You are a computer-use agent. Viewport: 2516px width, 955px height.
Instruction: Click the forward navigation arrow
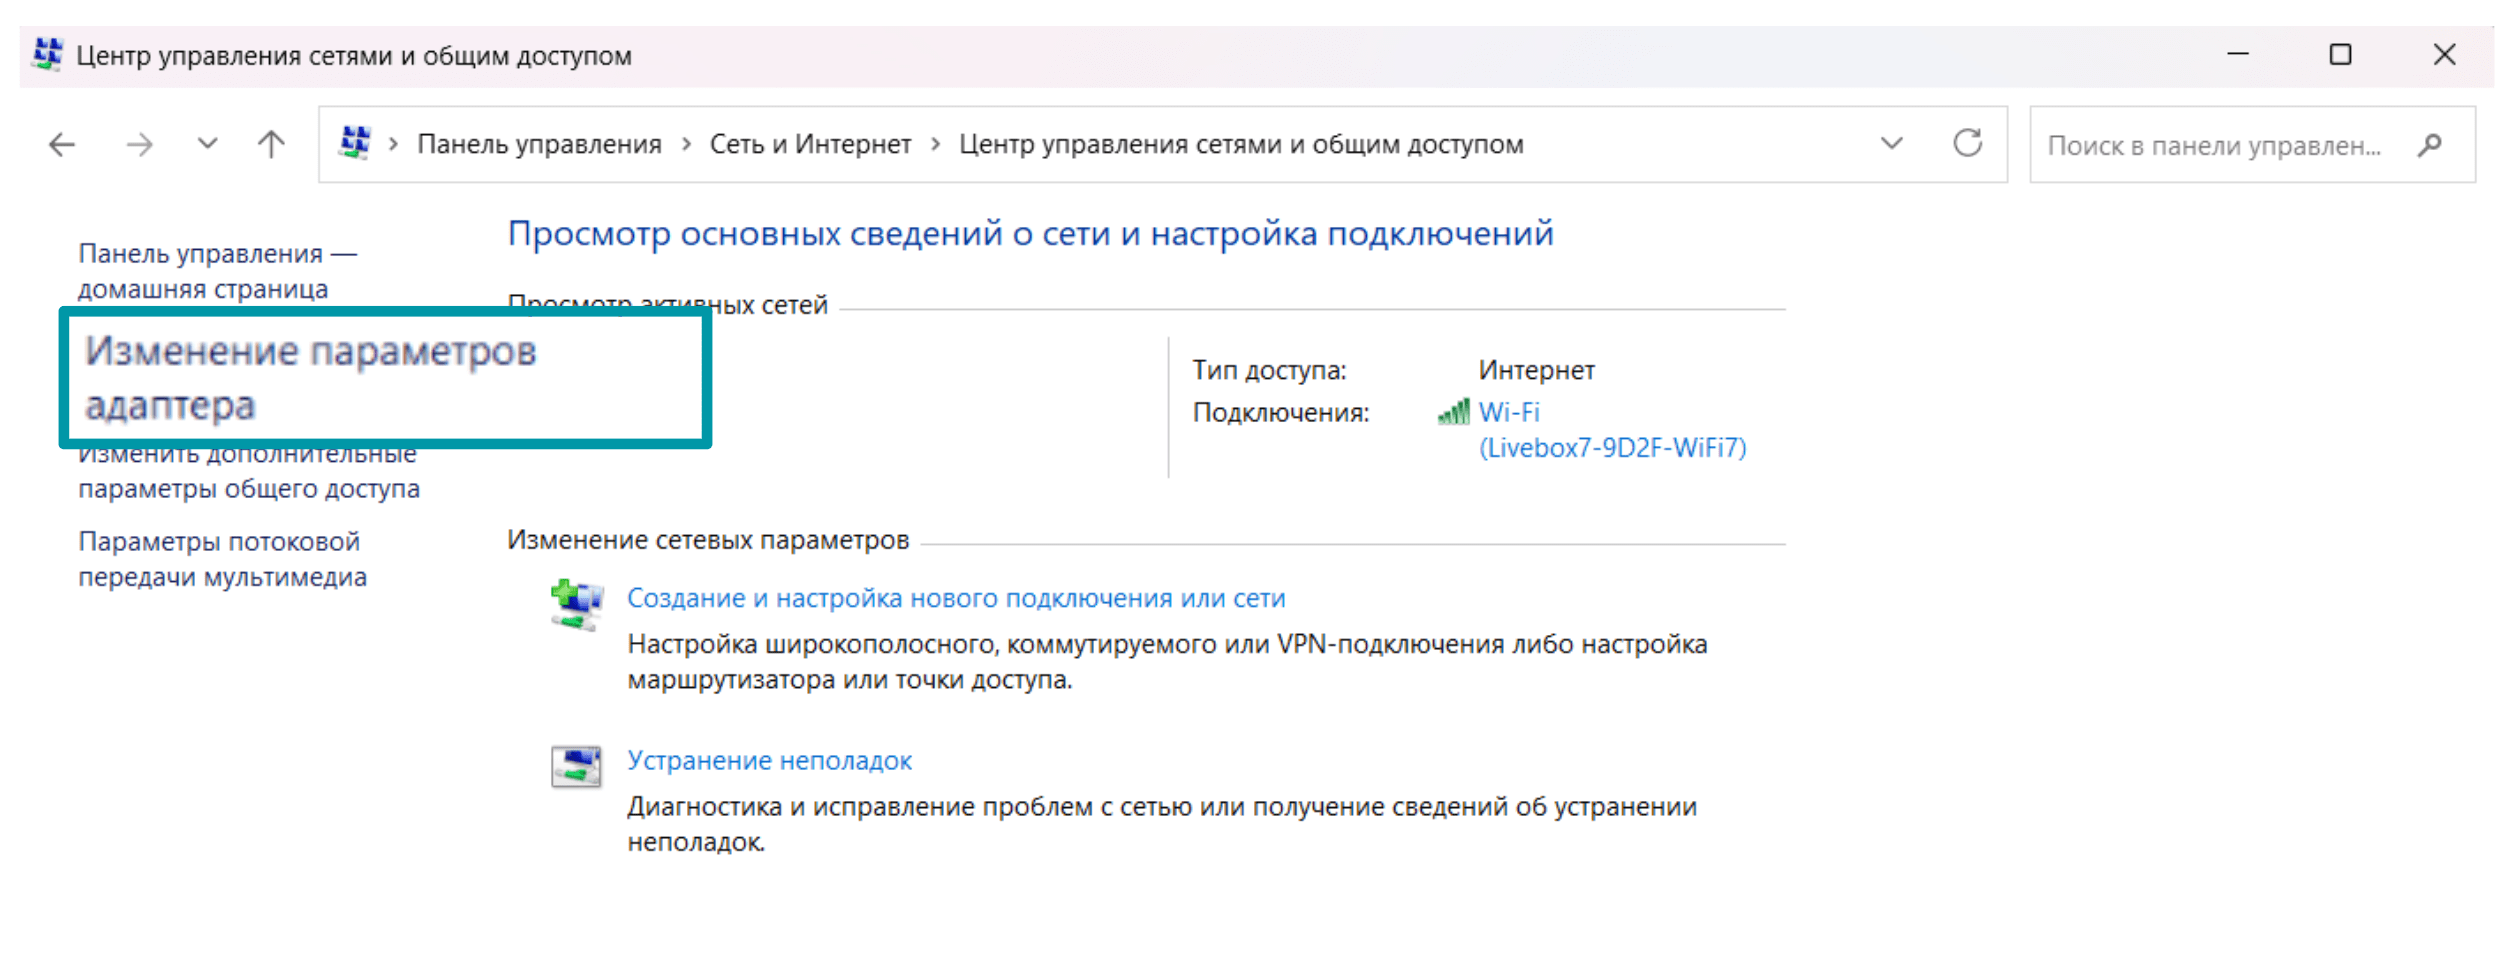[138, 143]
